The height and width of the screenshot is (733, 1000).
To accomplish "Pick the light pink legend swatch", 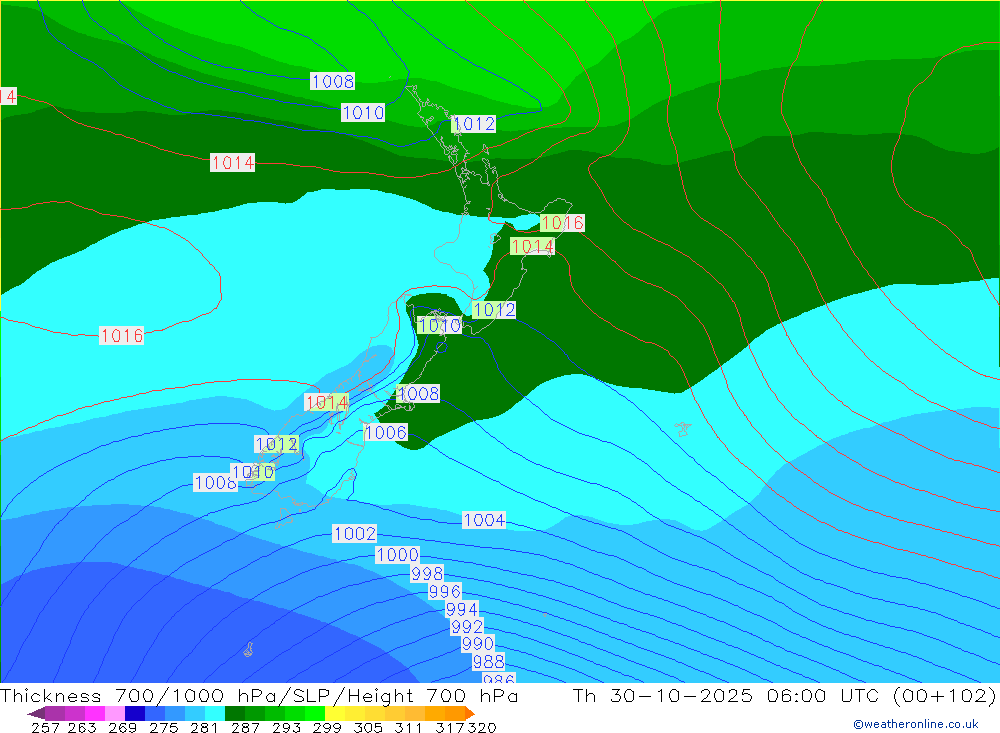I will 115,713.
